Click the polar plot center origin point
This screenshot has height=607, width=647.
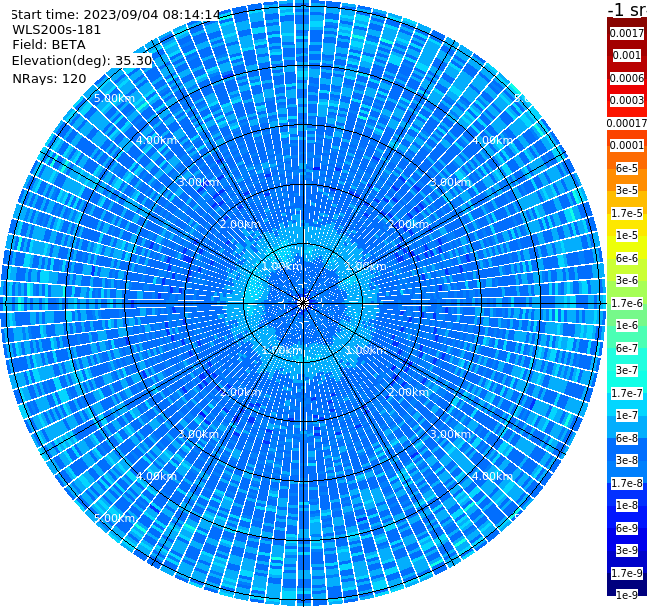pyautogui.click(x=303, y=304)
